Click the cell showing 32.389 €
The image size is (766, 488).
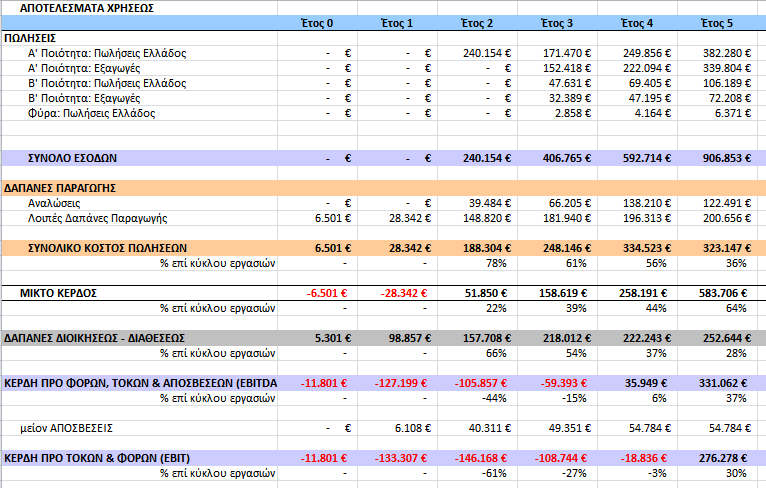(570, 98)
